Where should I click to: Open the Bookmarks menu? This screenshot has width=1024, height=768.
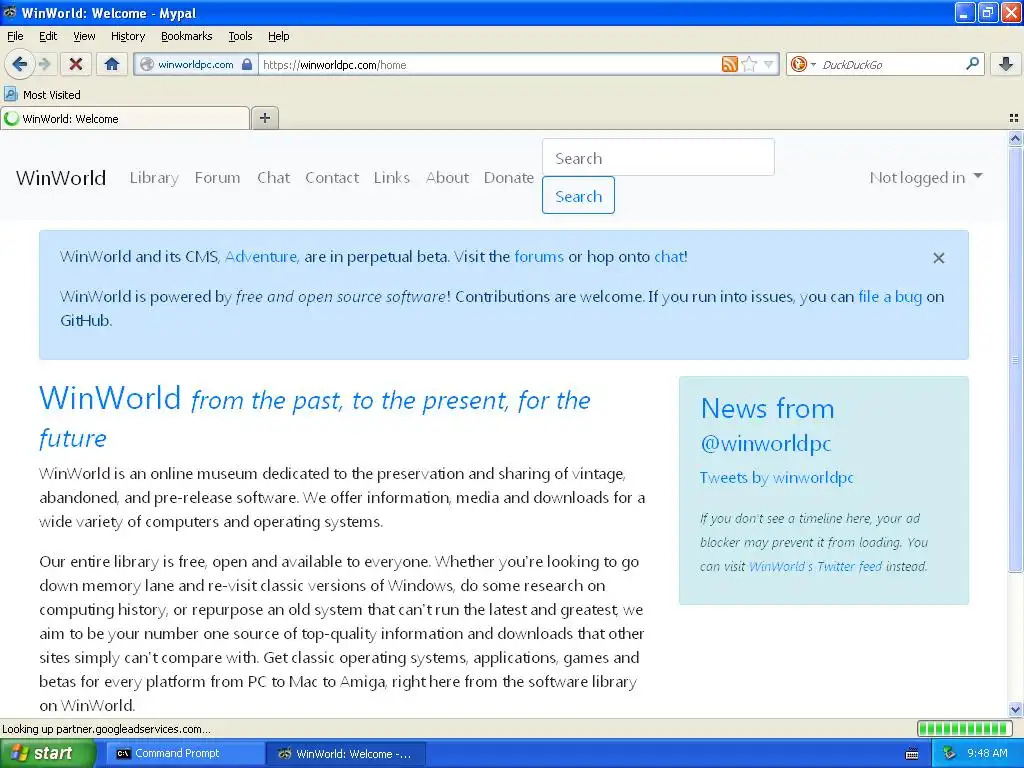pos(187,36)
